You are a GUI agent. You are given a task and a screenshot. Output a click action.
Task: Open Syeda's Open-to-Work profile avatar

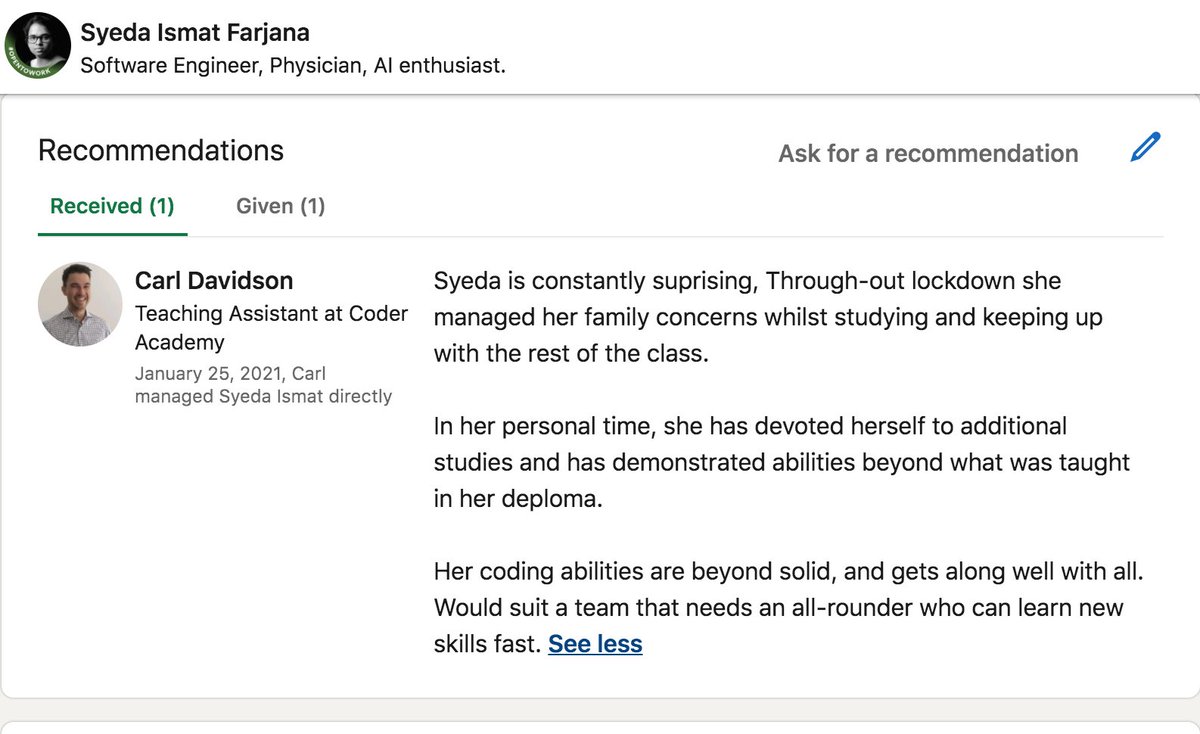coord(40,46)
